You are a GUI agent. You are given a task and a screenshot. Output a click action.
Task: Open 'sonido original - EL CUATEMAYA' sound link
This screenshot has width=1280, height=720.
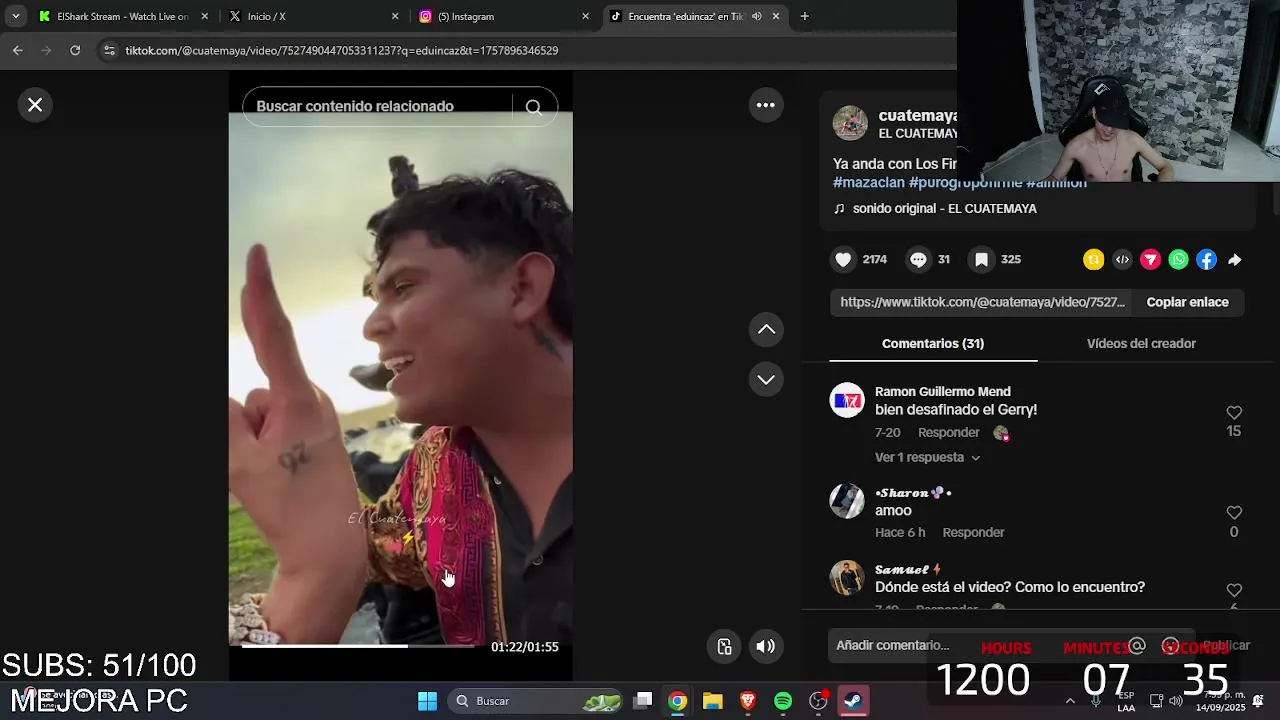coord(944,209)
